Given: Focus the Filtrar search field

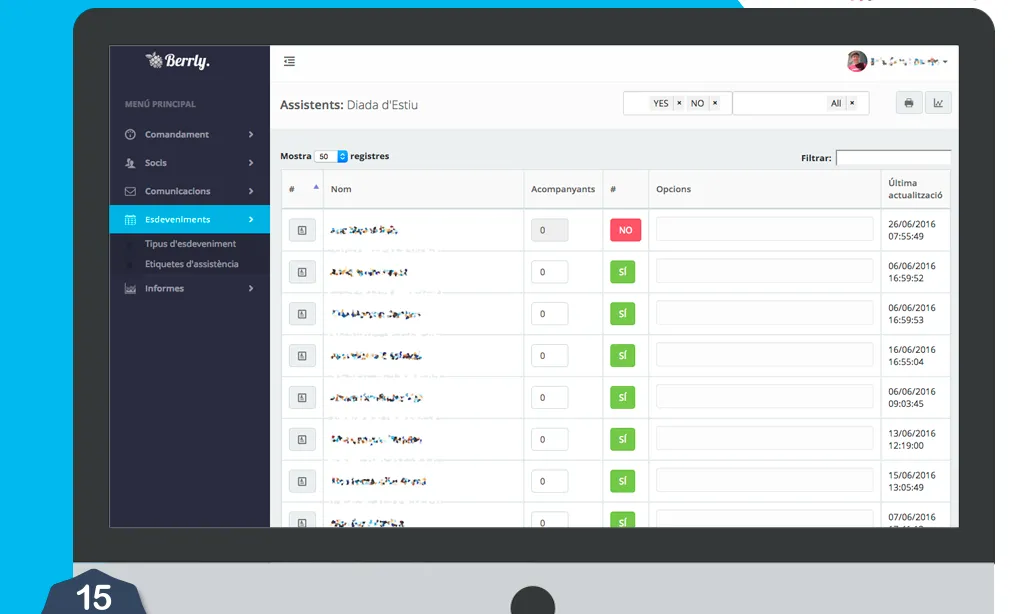Looking at the screenshot, I should (x=893, y=157).
